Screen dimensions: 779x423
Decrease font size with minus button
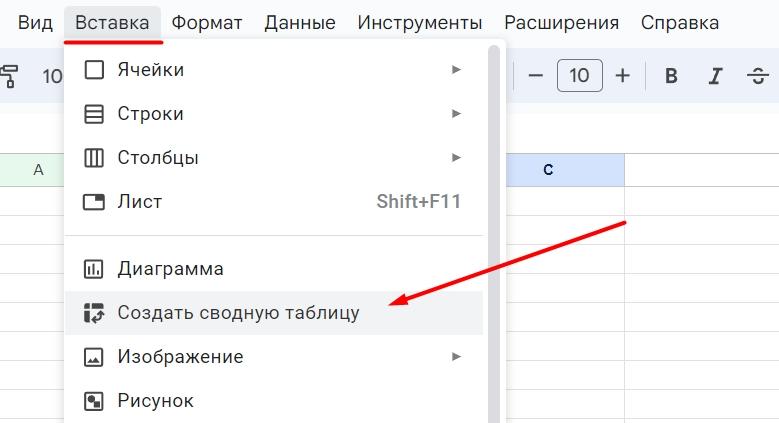point(535,76)
